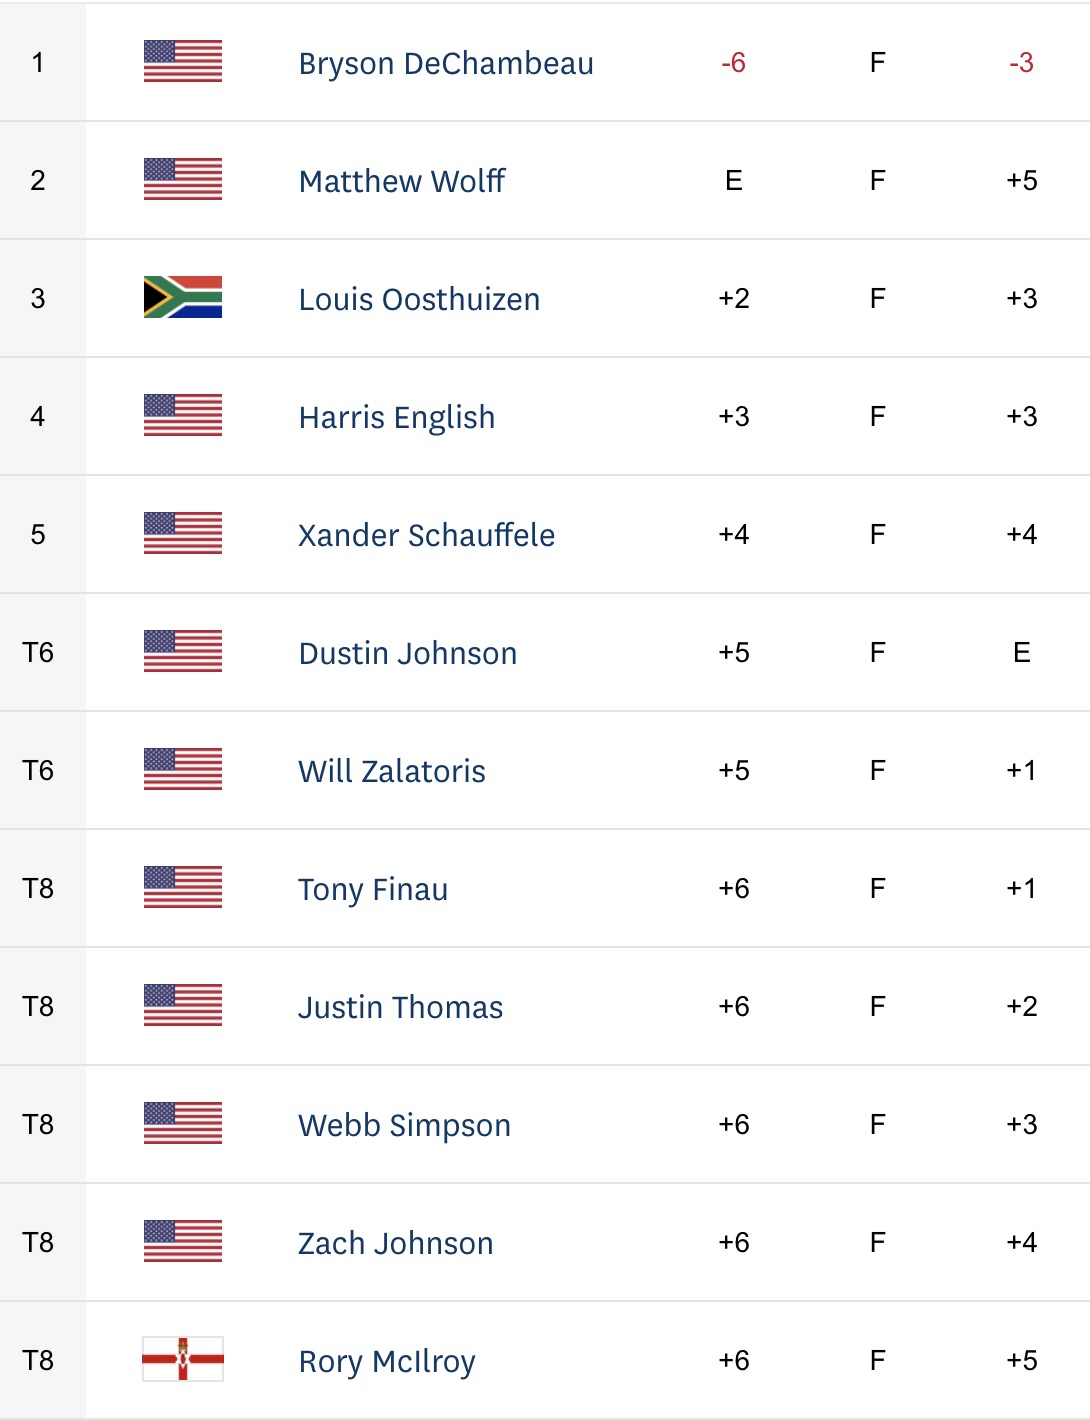Open Rory McIlroy's player page
The height and width of the screenshot is (1420, 1090).
tap(387, 1361)
